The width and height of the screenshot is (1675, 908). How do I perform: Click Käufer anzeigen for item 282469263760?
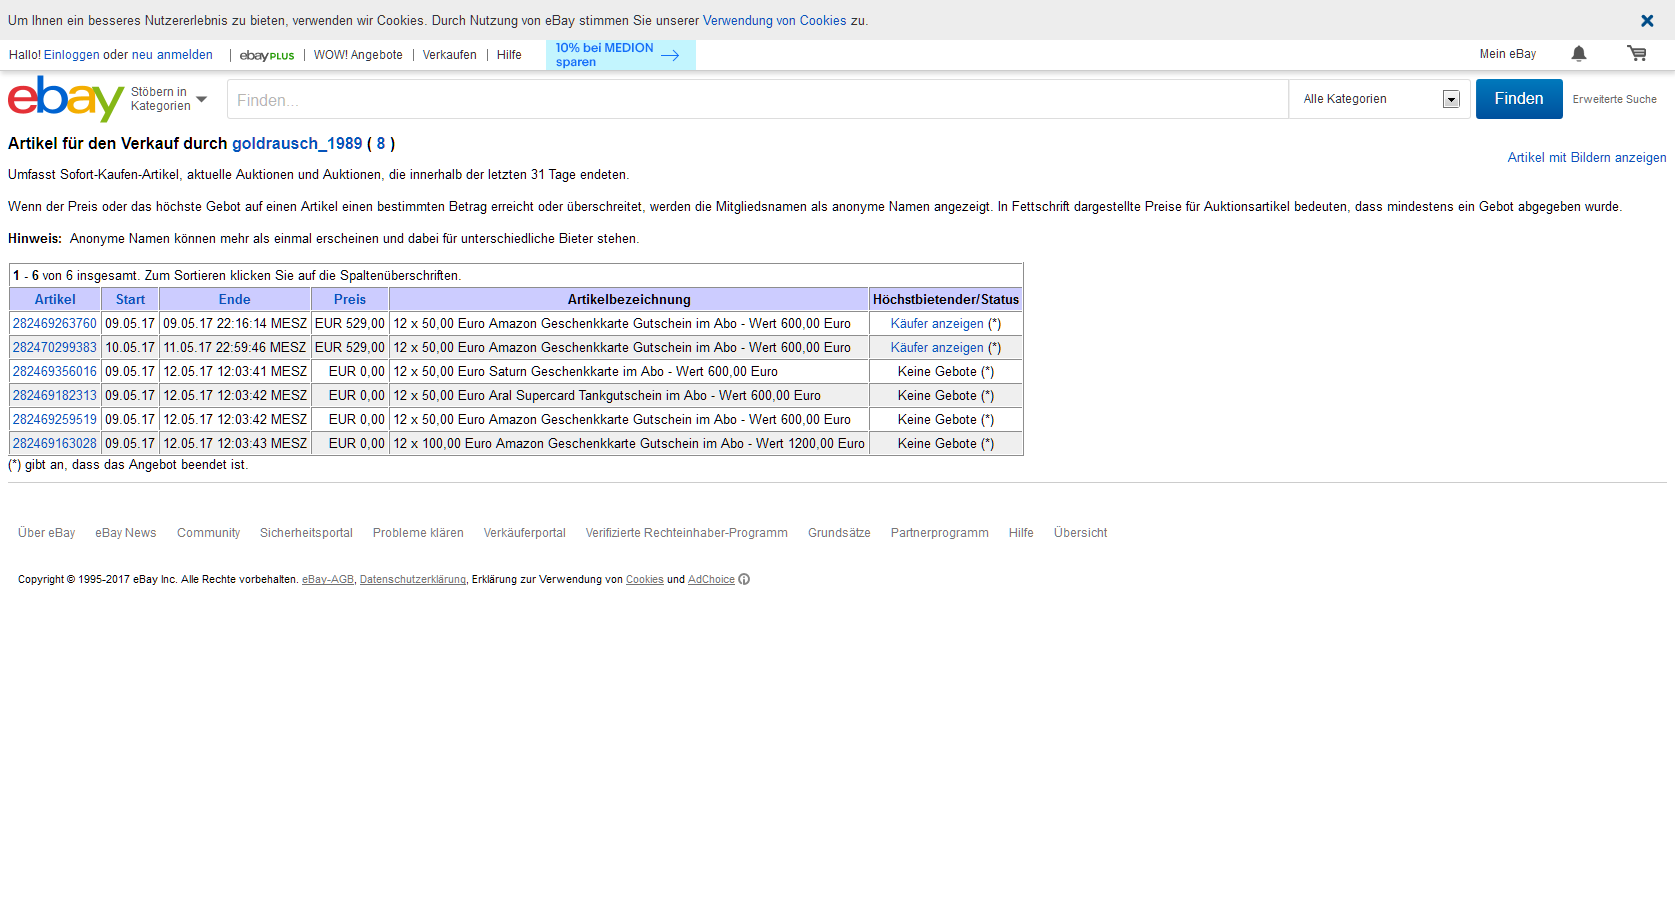tap(937, 324)
